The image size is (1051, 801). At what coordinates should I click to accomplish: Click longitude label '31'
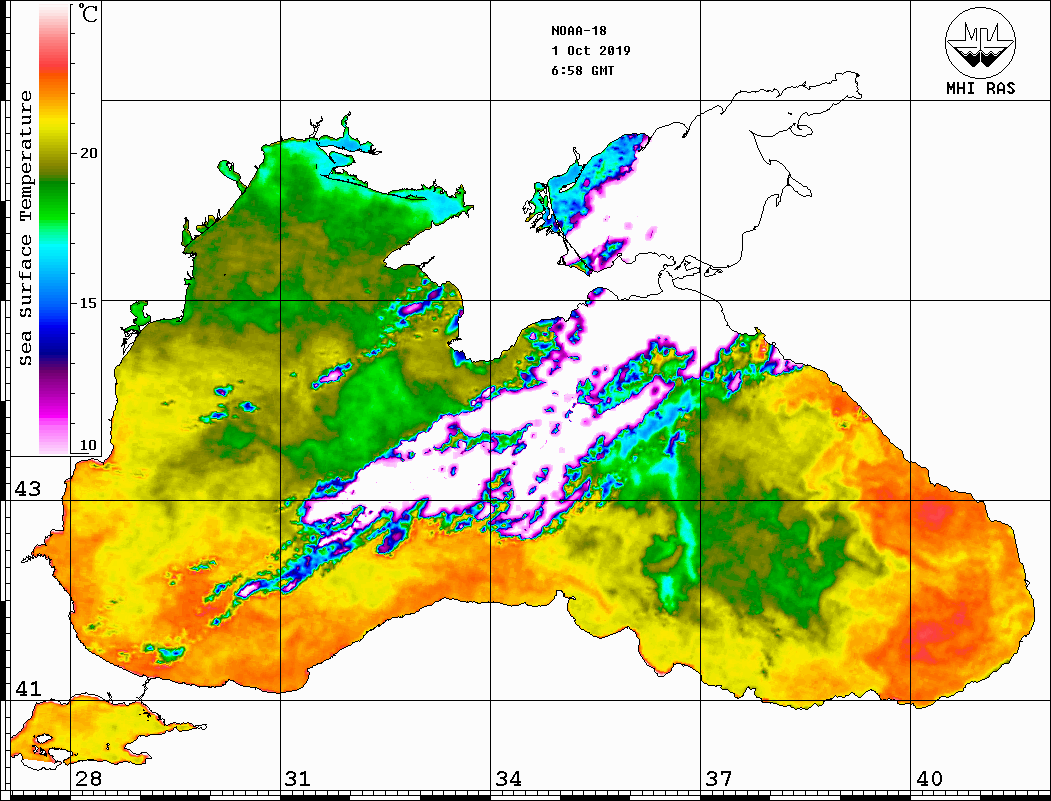coord(298,778)
